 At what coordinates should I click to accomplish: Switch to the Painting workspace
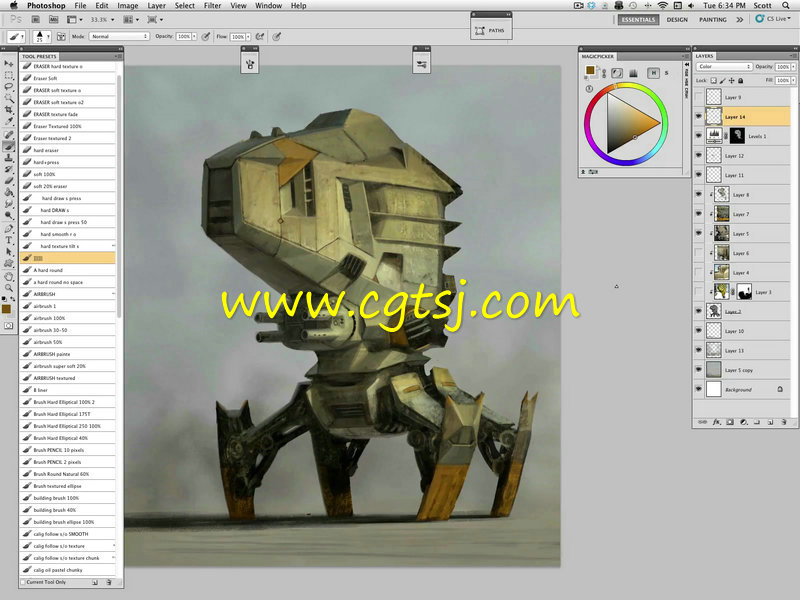(713, 19)
